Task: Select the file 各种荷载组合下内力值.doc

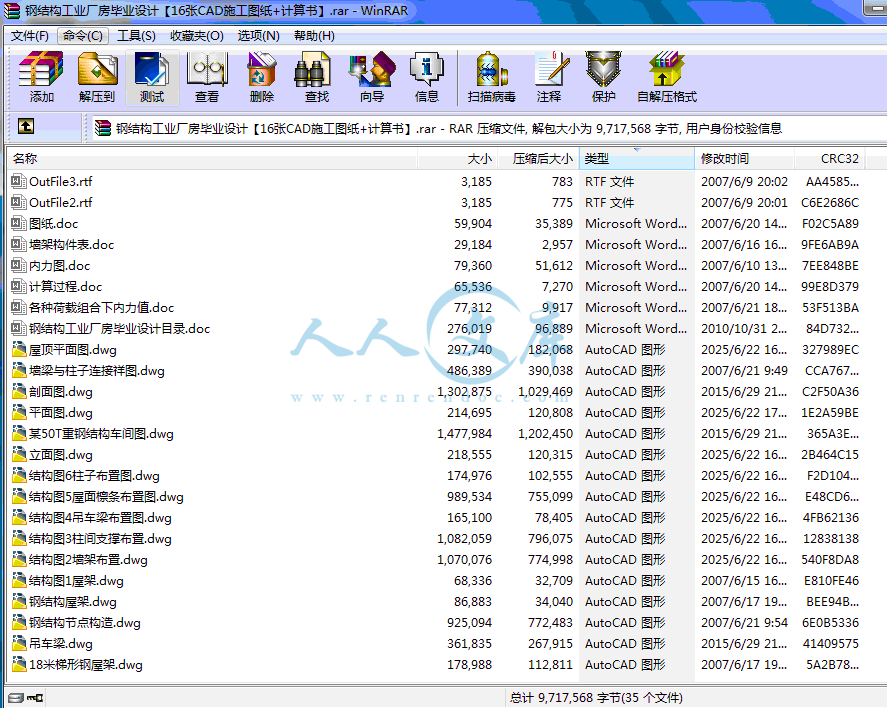Action: (101, 307)
